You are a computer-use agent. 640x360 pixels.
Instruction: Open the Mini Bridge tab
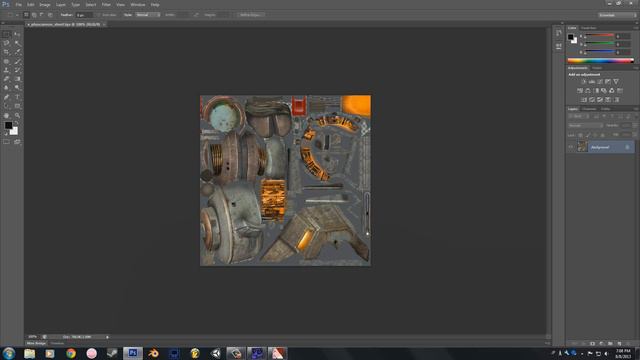[x=36, y=343]
